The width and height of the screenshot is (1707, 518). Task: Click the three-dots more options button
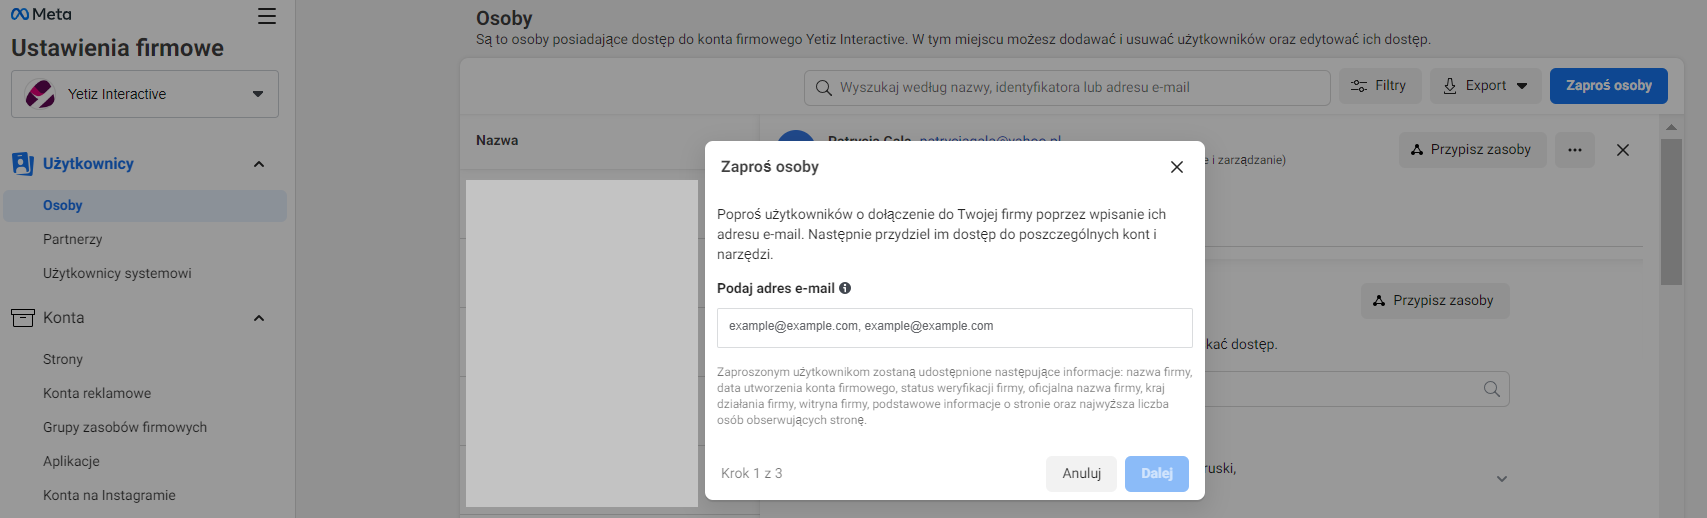(x=1574, y=150)
